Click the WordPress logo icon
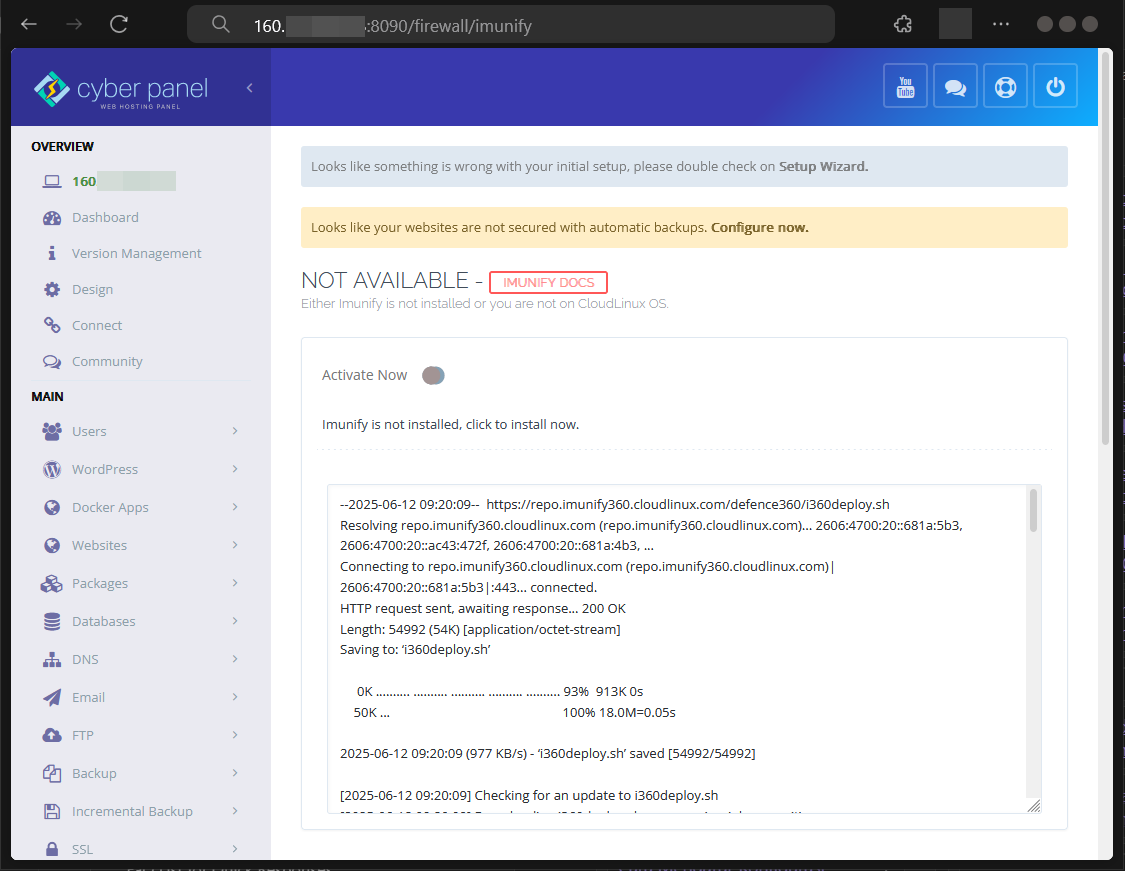The height and width of the screenshot is (871, 1125). click(52, 469)
